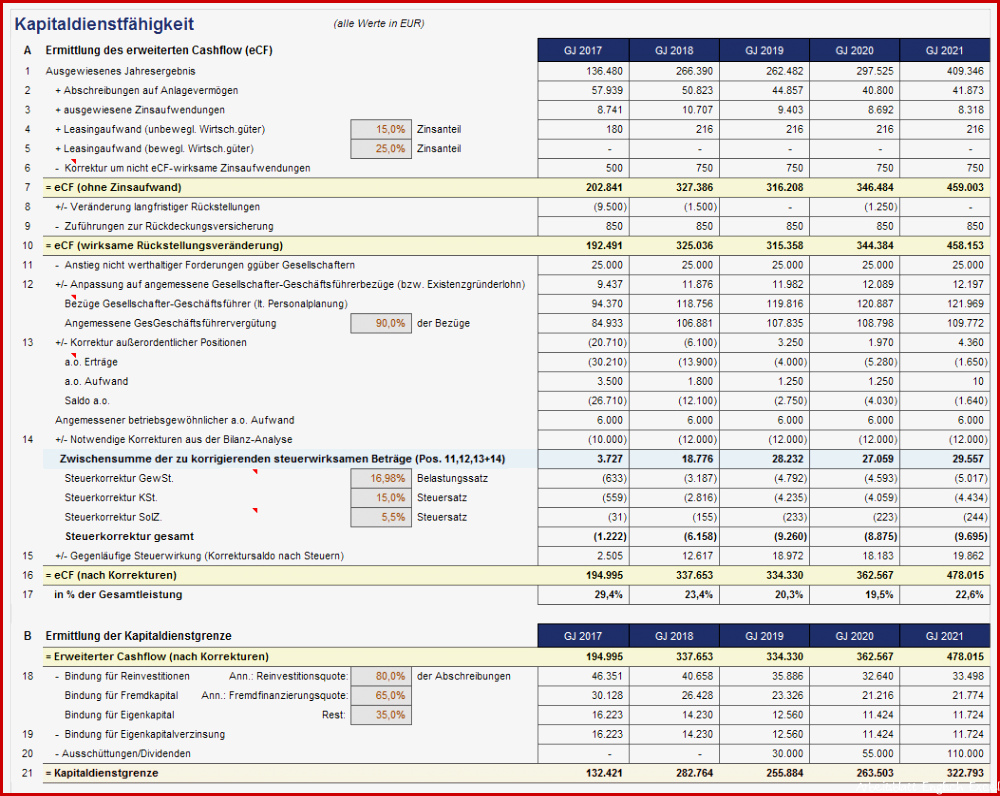Click comment marker on Steuerkorrektur SolZ.
Image resolution: width=1000 pixels, height=796 pixels.
(x=255, y=511)
